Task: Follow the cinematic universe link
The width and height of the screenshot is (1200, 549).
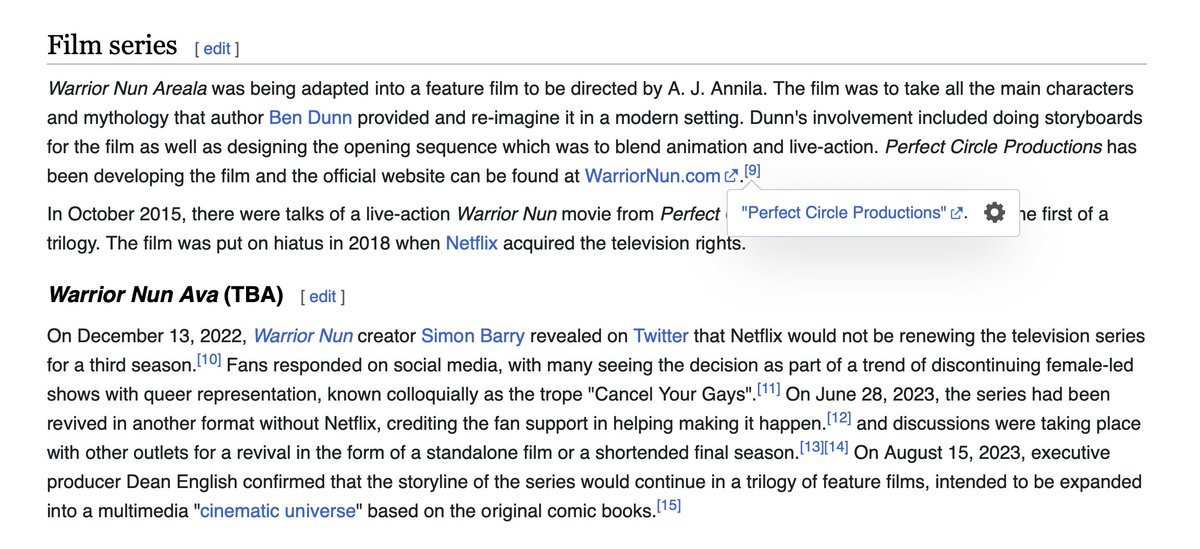Action: (278, 510)
